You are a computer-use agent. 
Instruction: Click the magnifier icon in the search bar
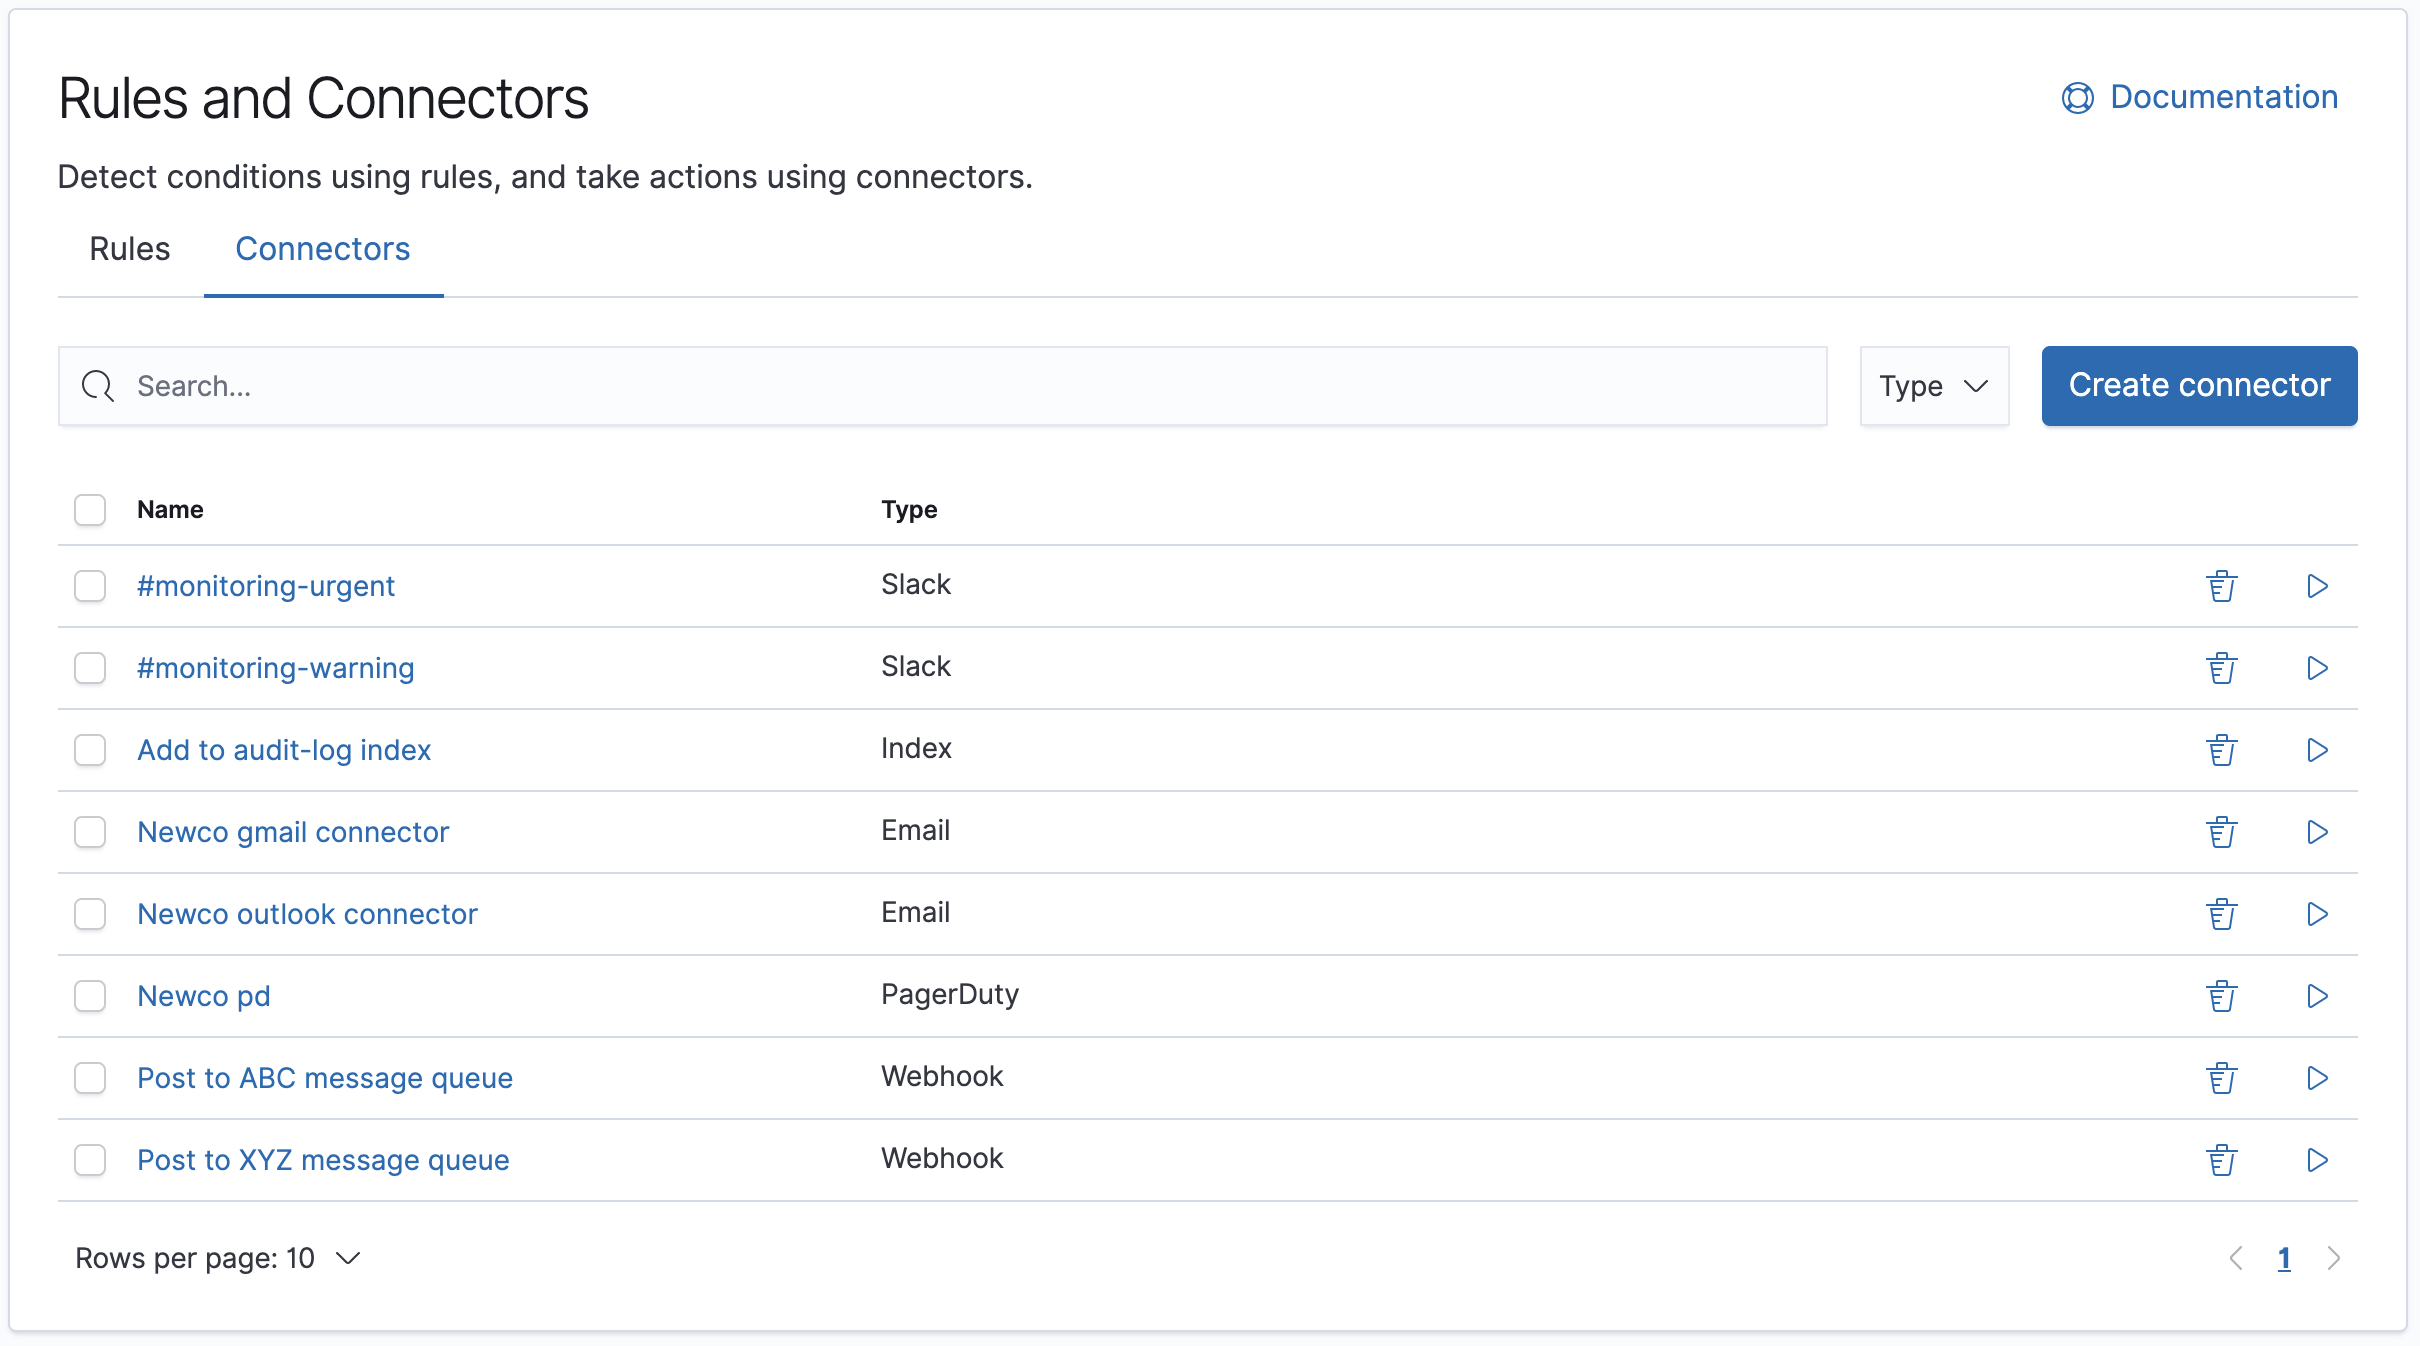97,386
